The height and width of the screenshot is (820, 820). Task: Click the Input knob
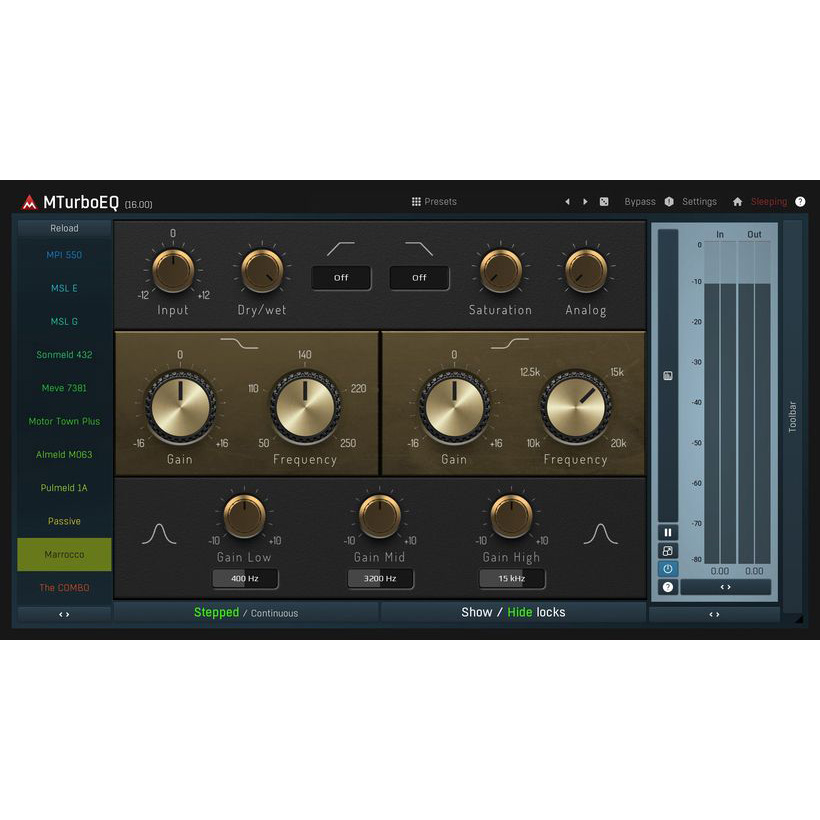pos(173,270)
